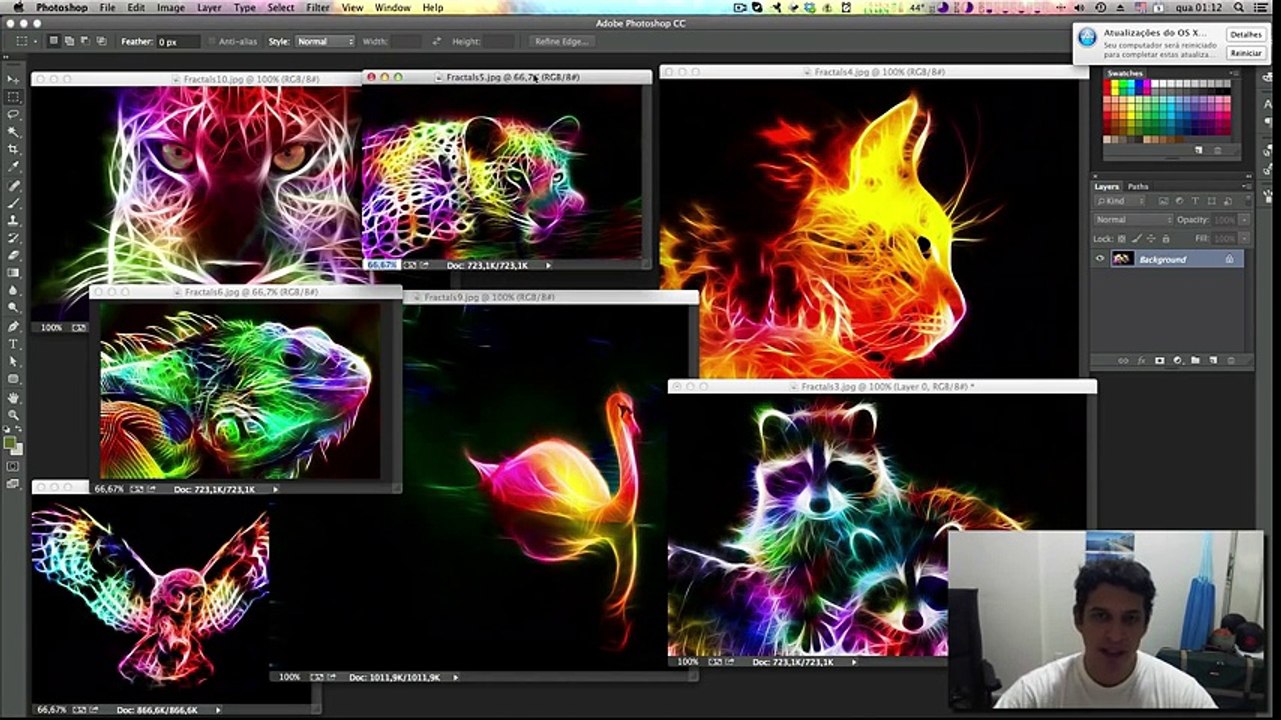Toggle New selection mode button
The image size is (1281, 720).
pos(54,42)
